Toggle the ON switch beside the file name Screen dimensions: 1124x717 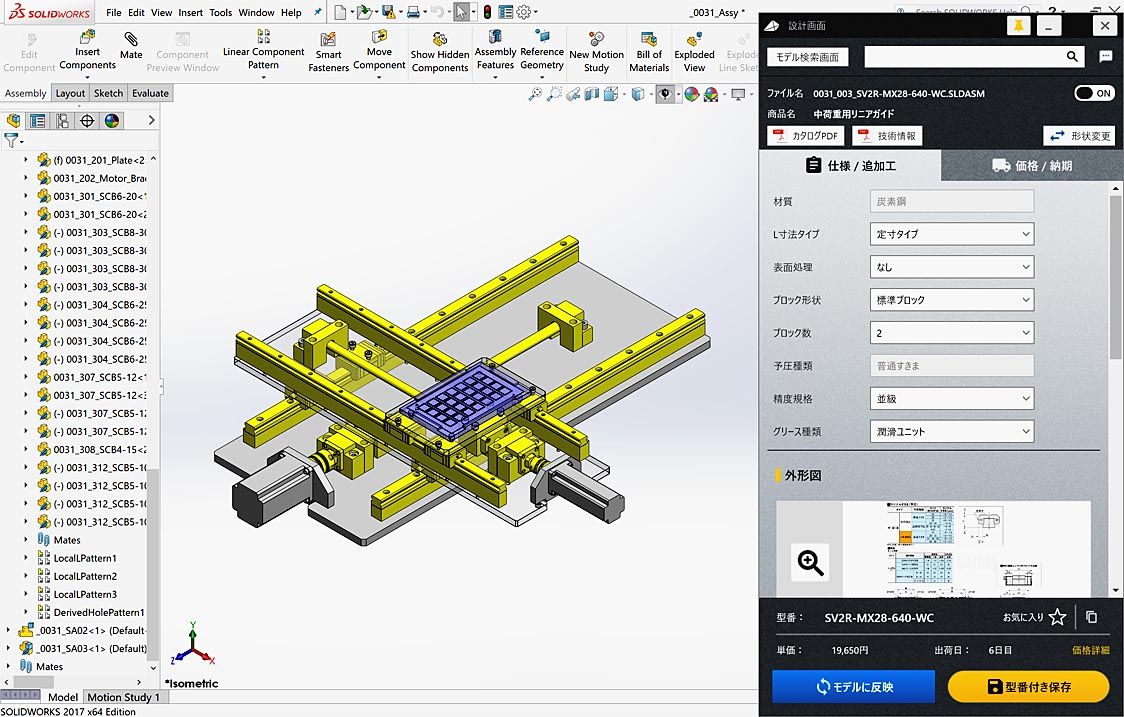[x=1094, y=93]
